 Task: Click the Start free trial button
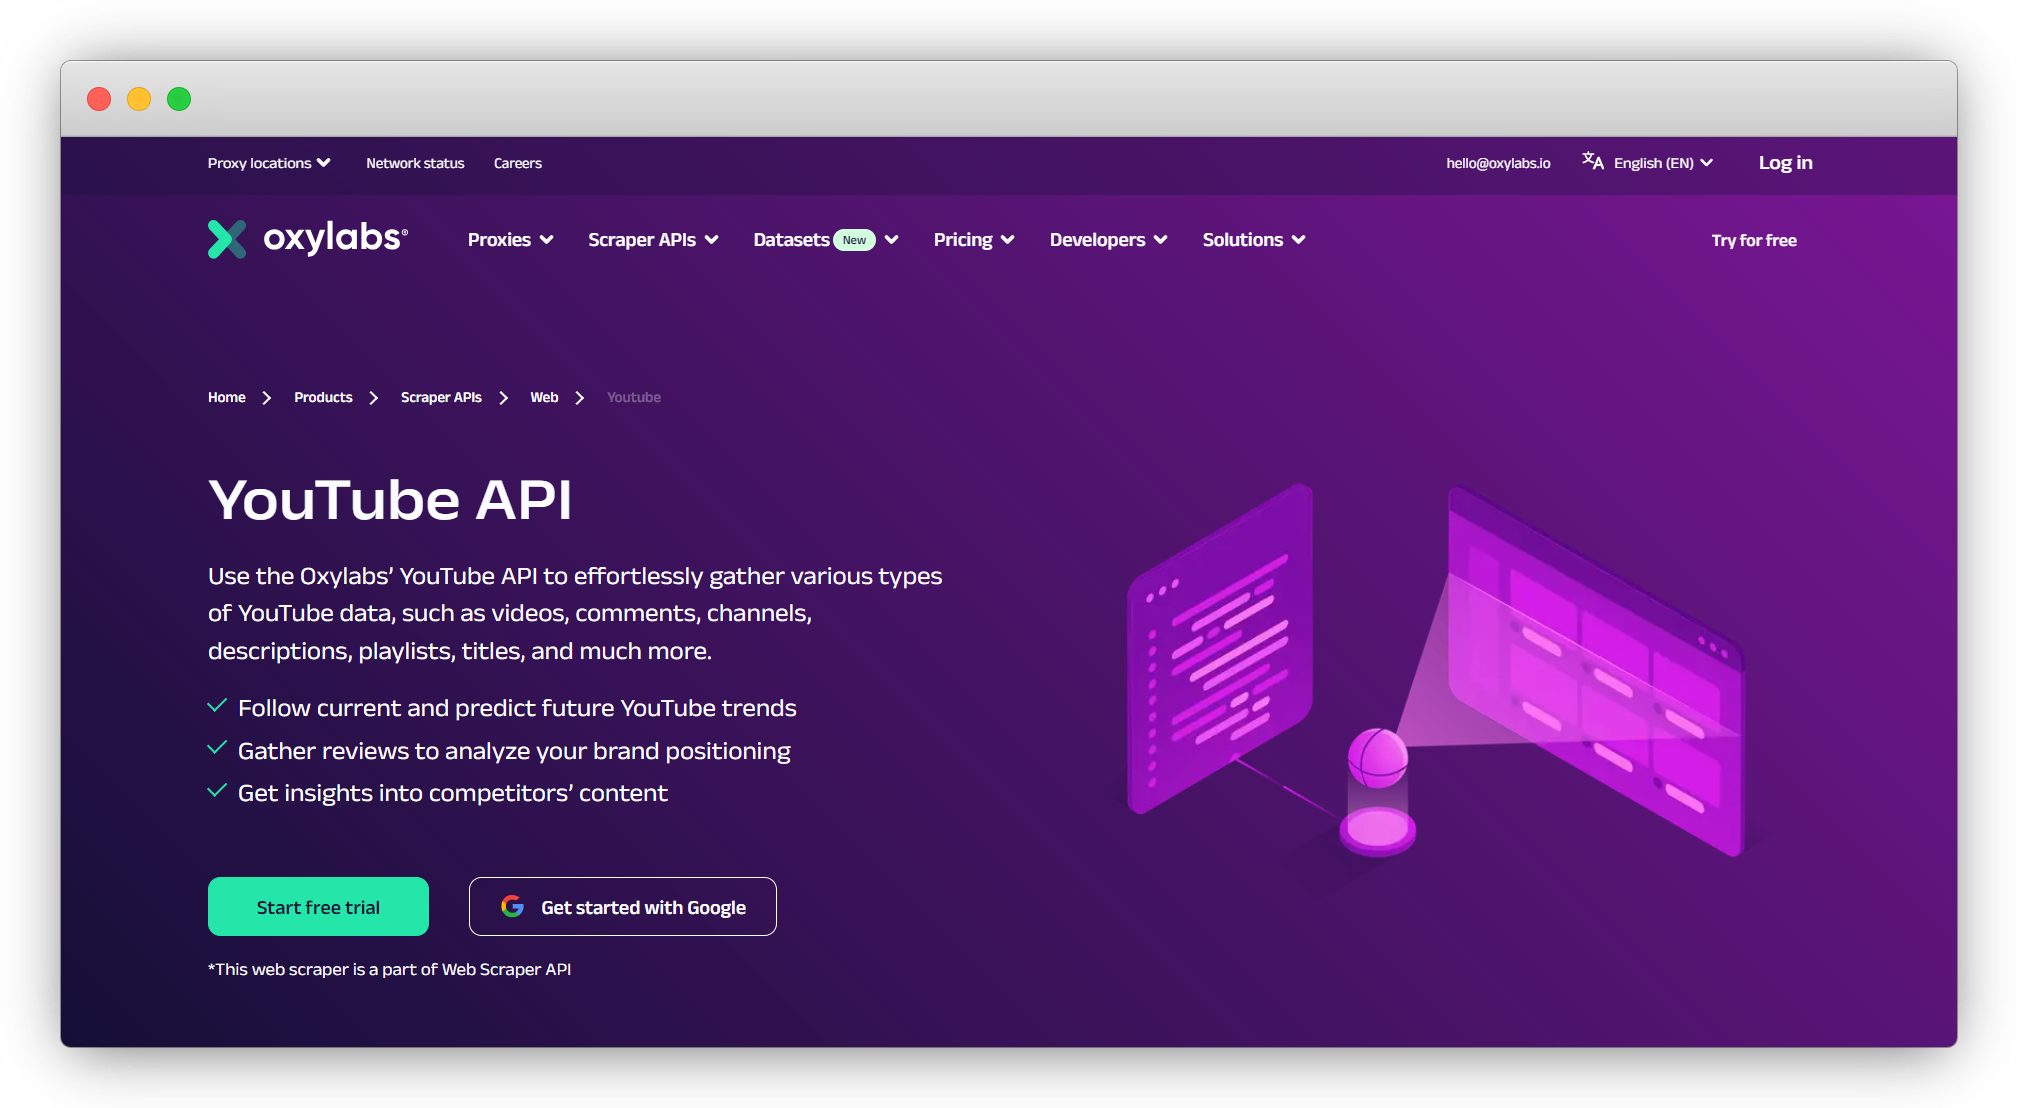click(x=318, y=906)
